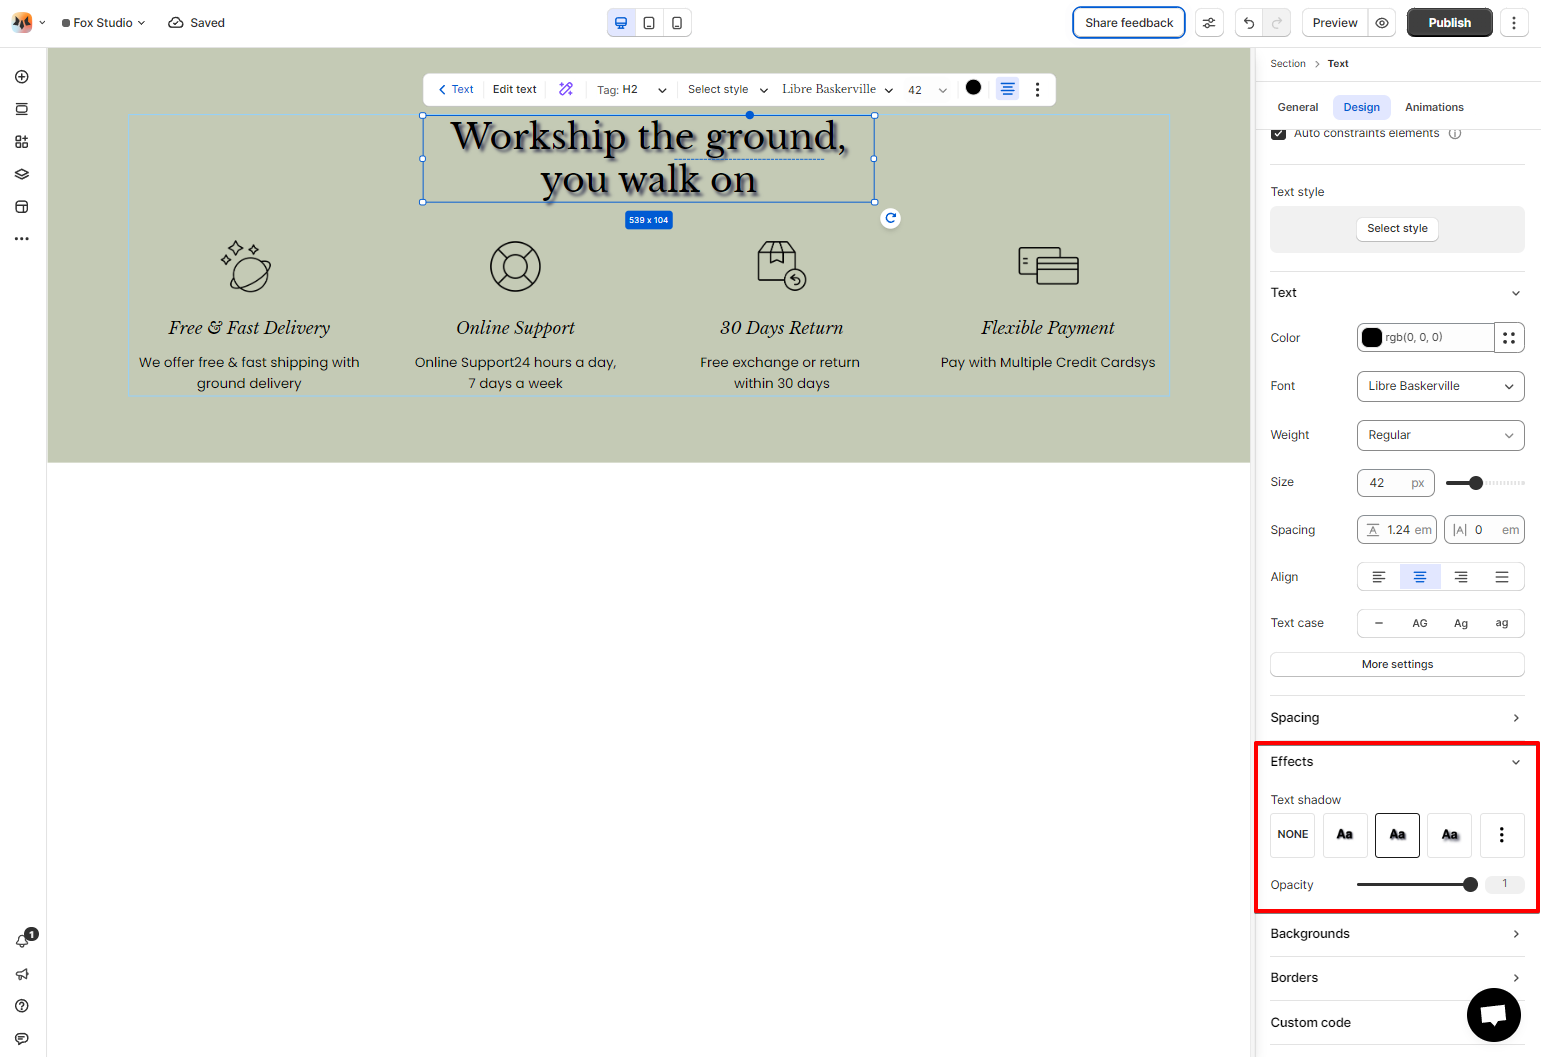This screenshot has width=1545, height=1057.
Task: Click Share feedback button
Action: (x=1129, y=23)
